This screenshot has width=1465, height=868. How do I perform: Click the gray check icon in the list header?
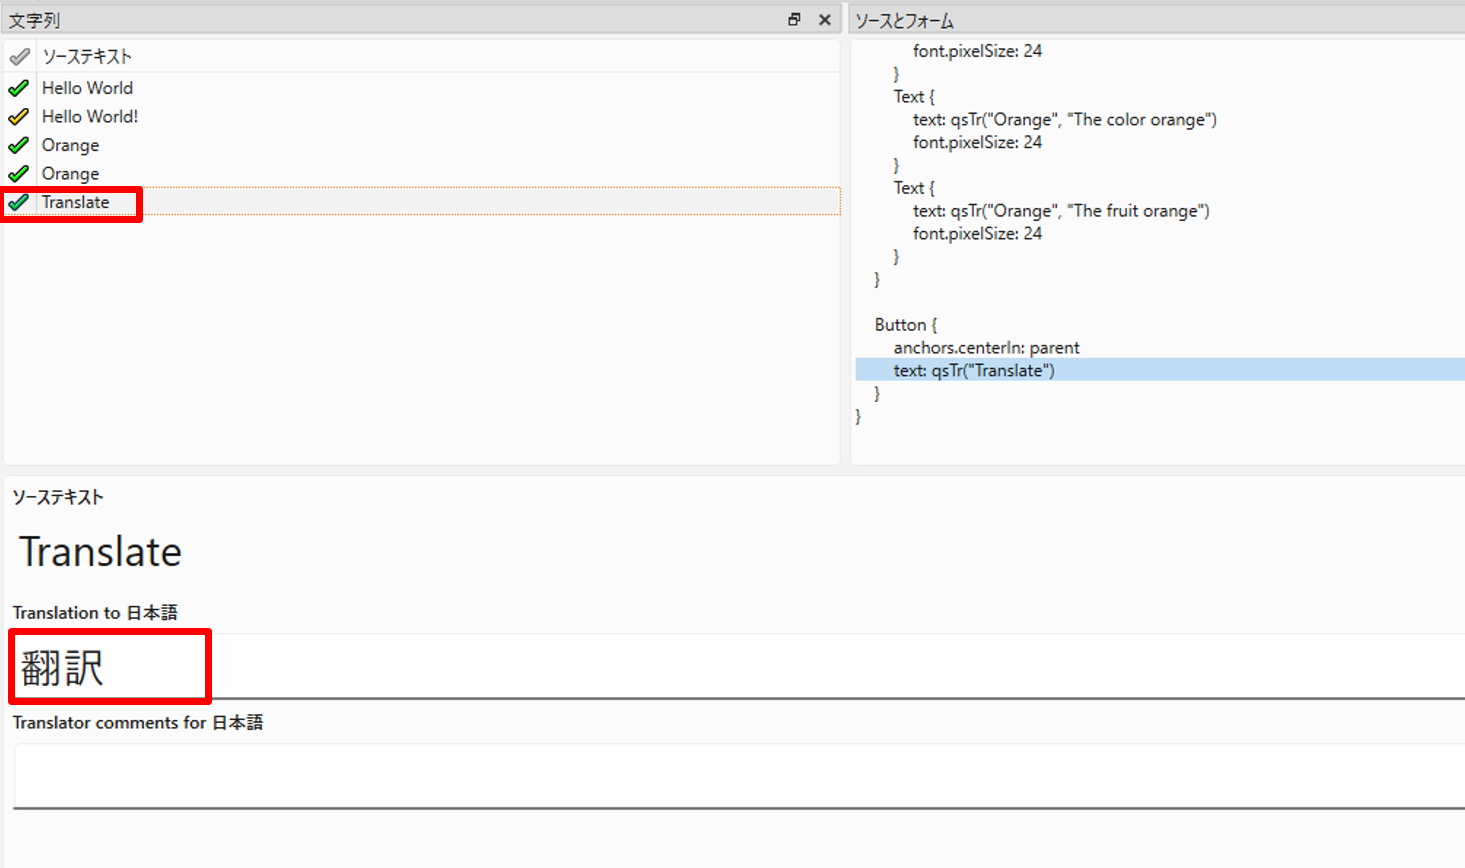(x=19, y=57)
